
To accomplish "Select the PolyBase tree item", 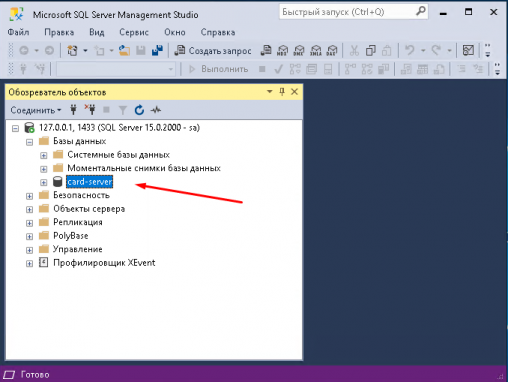I will (71, 236).
